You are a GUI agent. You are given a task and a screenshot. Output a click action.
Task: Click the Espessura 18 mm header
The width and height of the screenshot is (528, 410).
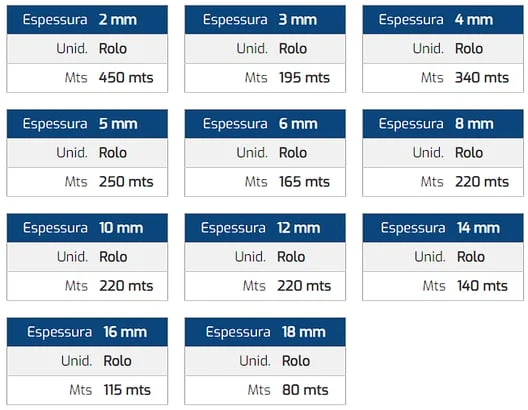(265, 332)
